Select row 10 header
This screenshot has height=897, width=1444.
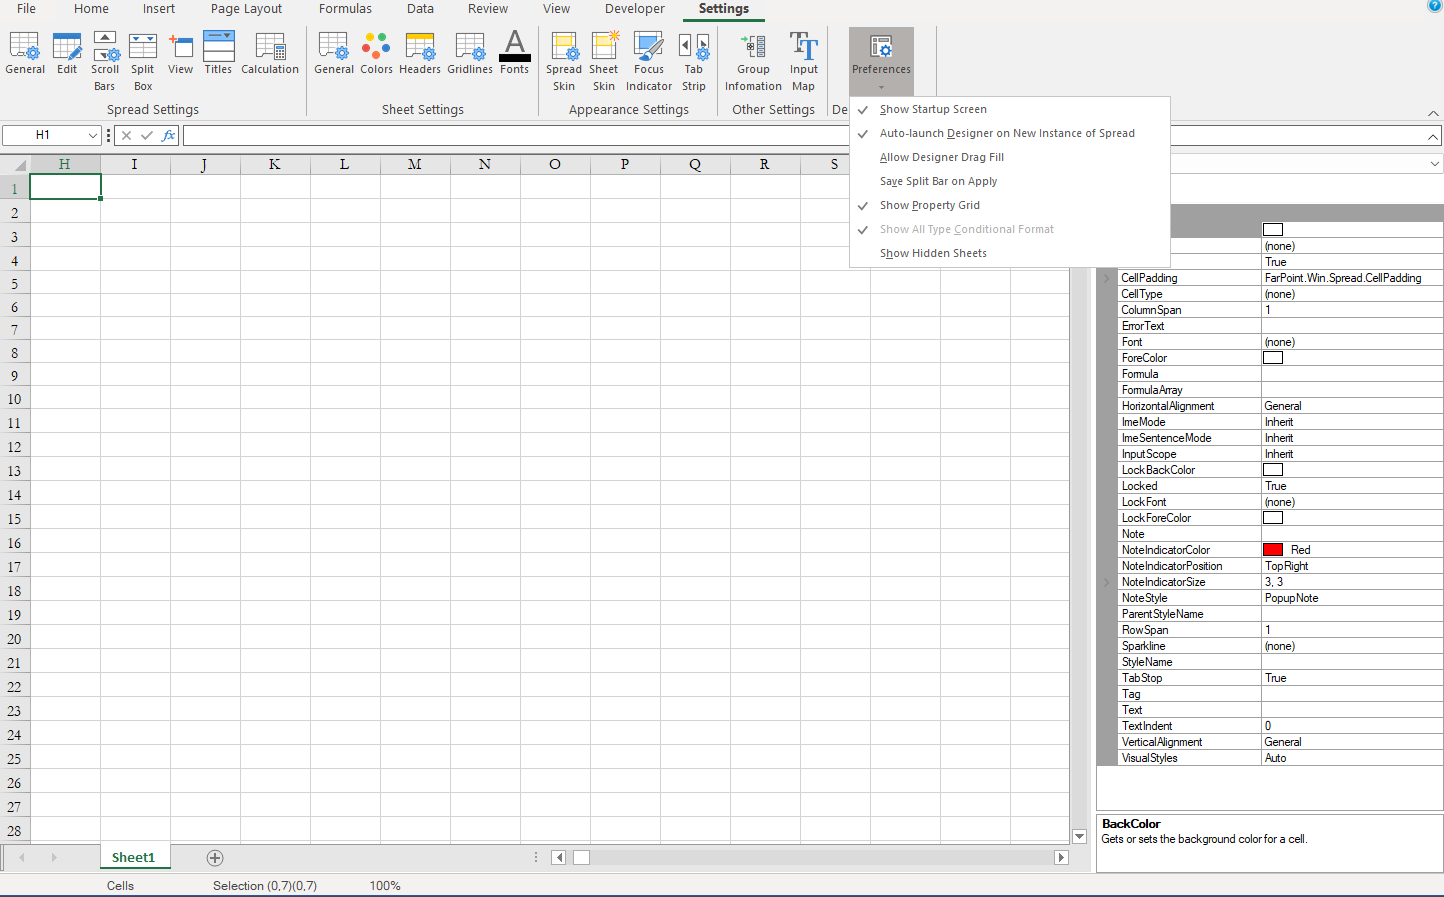tap(14, 399)
